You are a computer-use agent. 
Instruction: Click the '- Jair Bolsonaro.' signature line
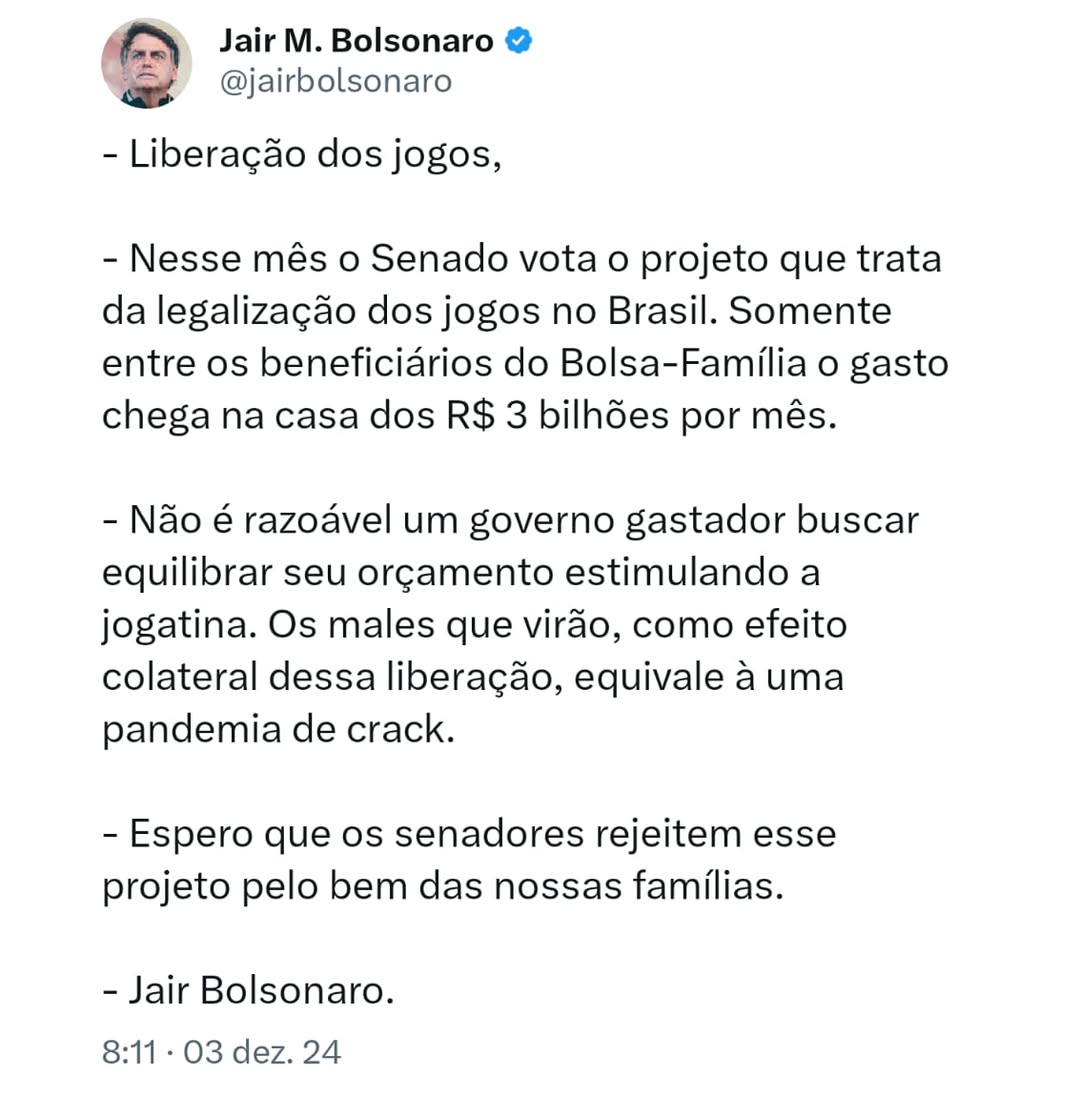pos(248,990)
